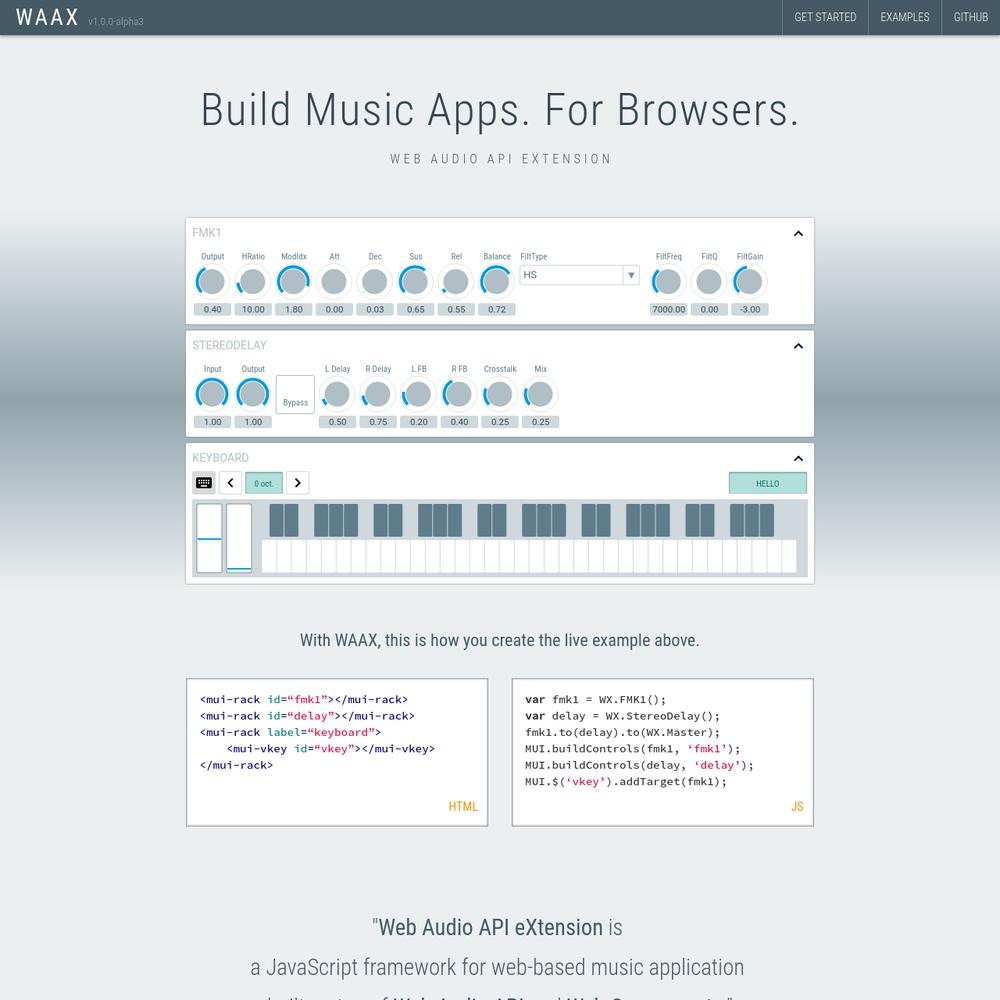Click the StereoDelay Input knob
Image resolution: width=1000 pixels, height=1000 pixels.
coord(212,394)
